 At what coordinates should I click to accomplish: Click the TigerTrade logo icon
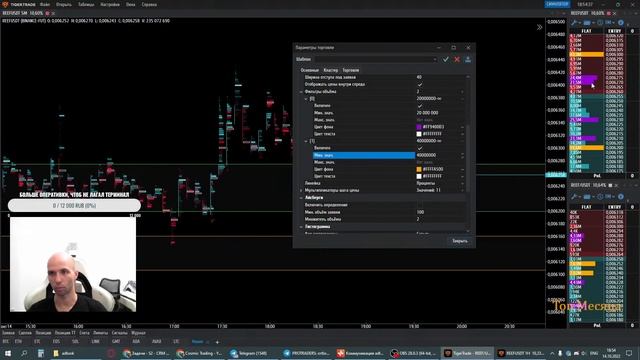[x=5, y=4]
